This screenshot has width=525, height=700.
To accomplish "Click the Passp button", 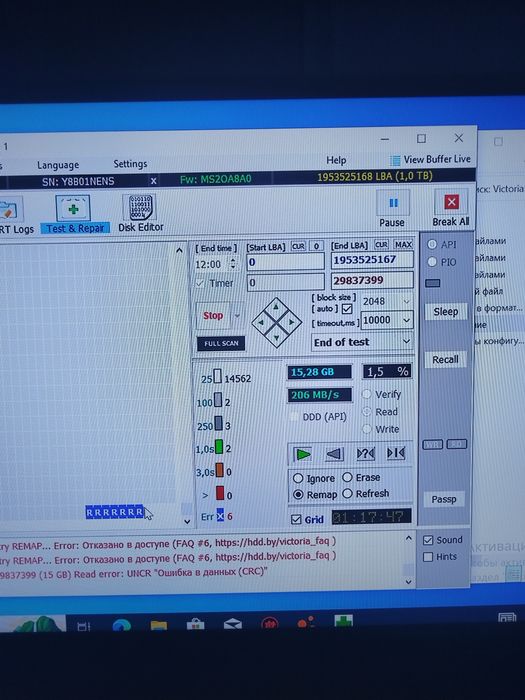I will 444,499.
